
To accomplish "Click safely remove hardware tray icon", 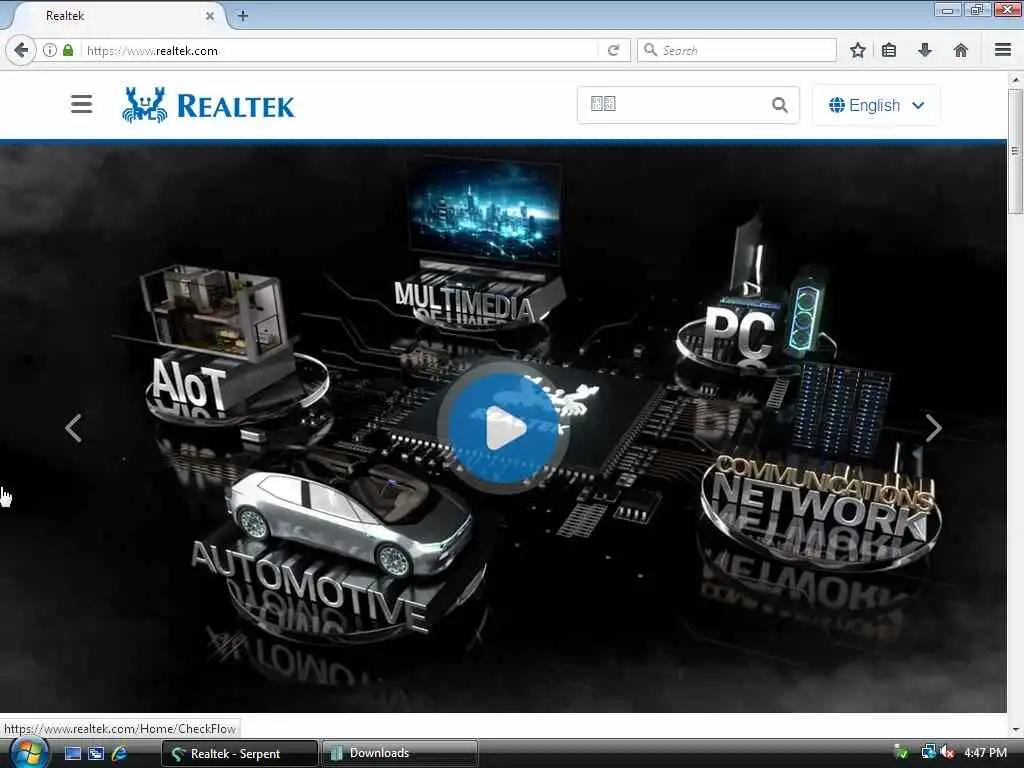I will 901,753.
